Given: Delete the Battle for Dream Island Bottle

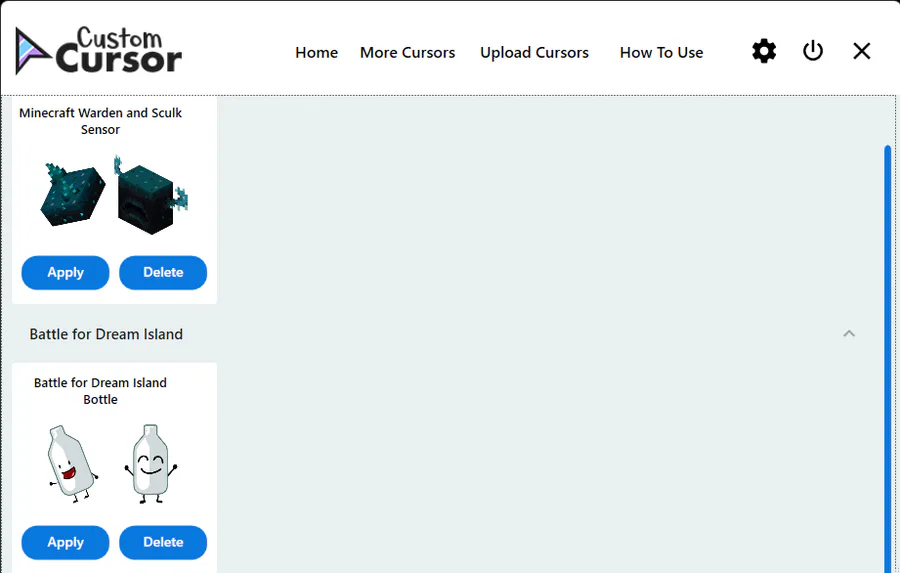Looking at the screenshot, I should (163, 543).
